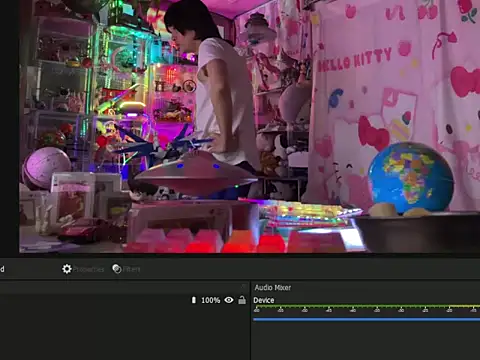The height and width of the screenshot is (360, 480).
Task: Click the flying saucer in the preview
Action: pyautogui.click(x=196, y=173)
